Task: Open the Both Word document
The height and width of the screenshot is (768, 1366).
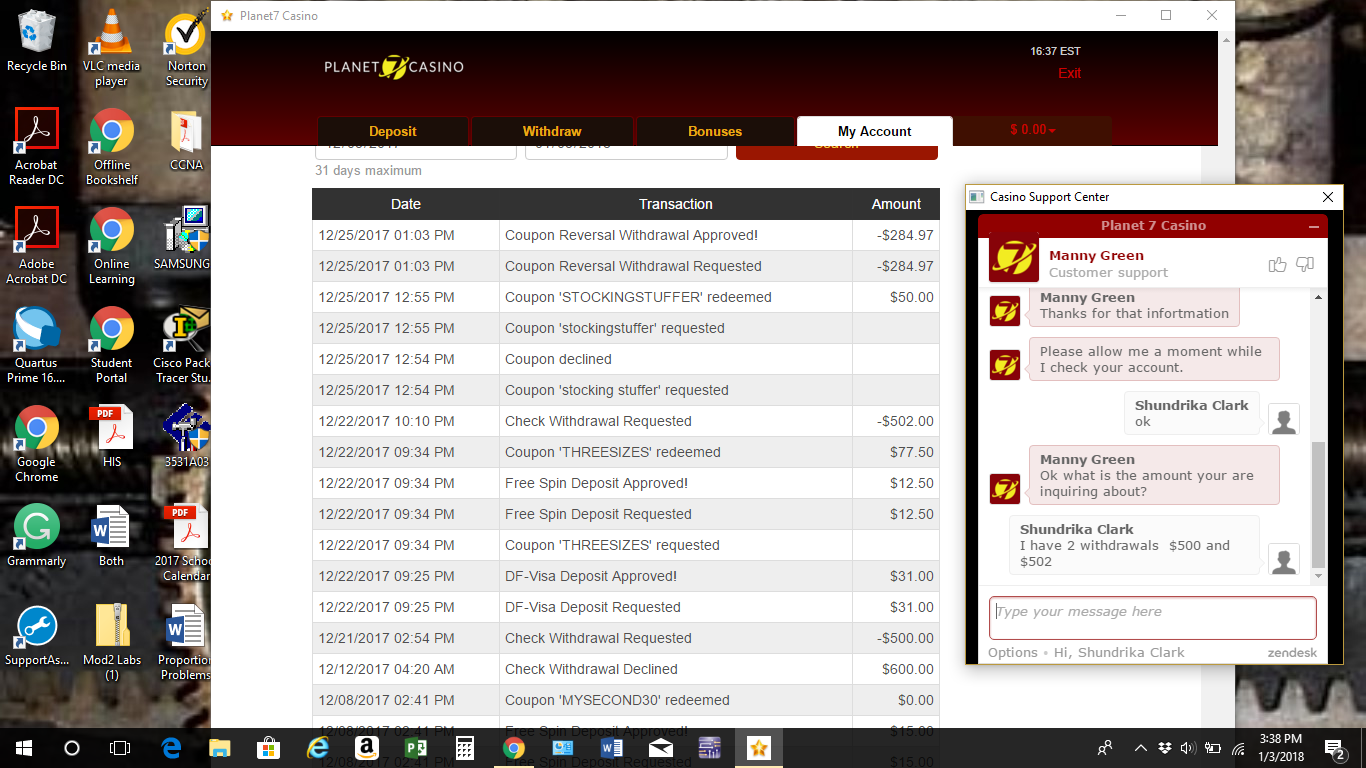Action: coord(111,535)
